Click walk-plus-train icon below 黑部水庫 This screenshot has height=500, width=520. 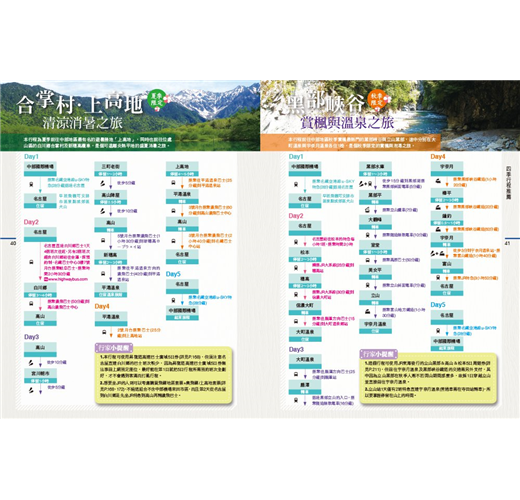(366, 184)
